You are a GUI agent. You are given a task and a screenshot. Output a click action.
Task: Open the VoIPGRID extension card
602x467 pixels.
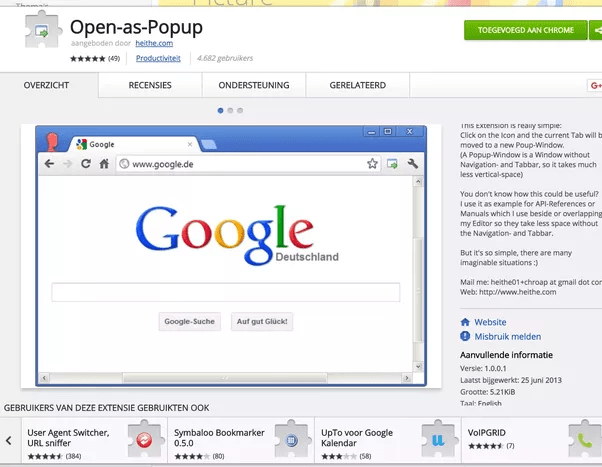[x=532, y=441]
